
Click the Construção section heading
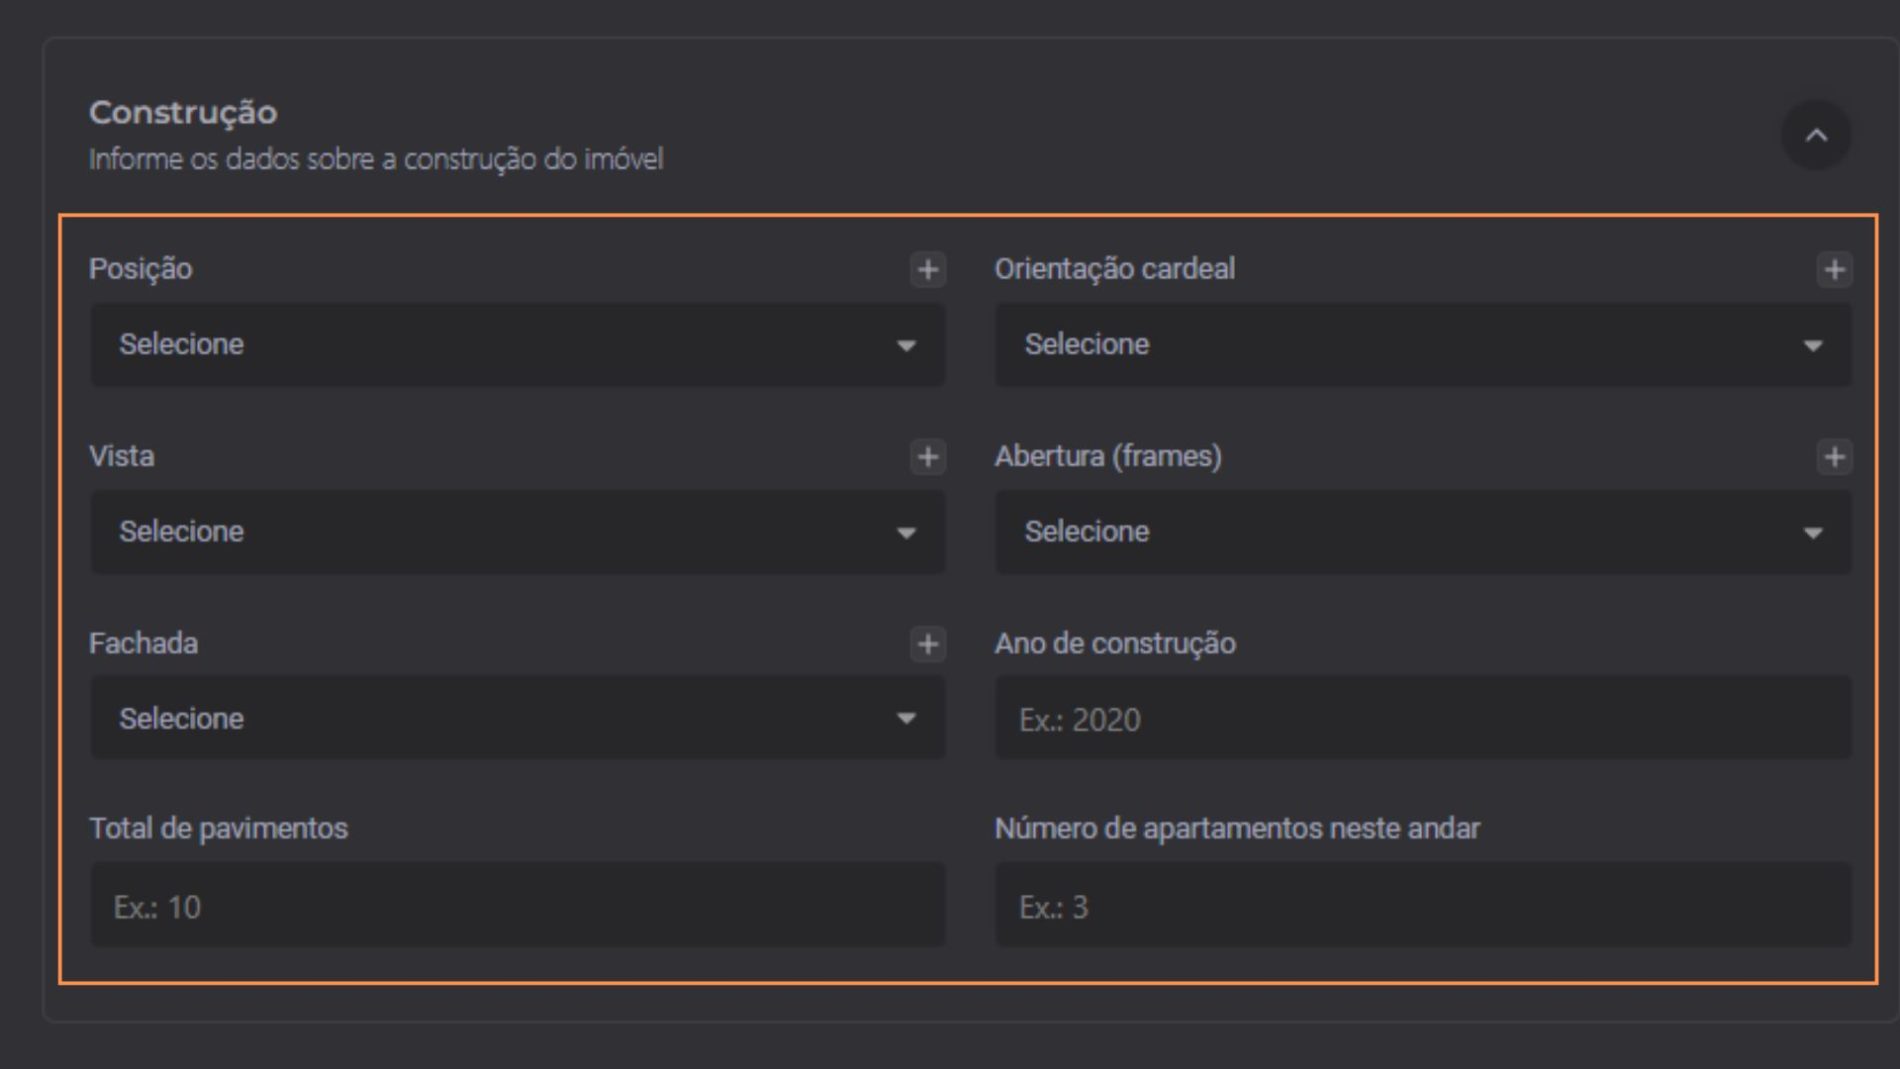[183, 112]
